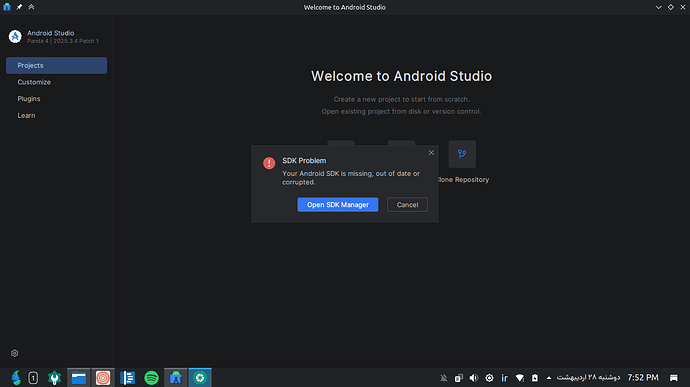Click the Android Studio titlebar app icon
Image resolution: width=690 pixels, height=387 pixels.
point(7,7)
